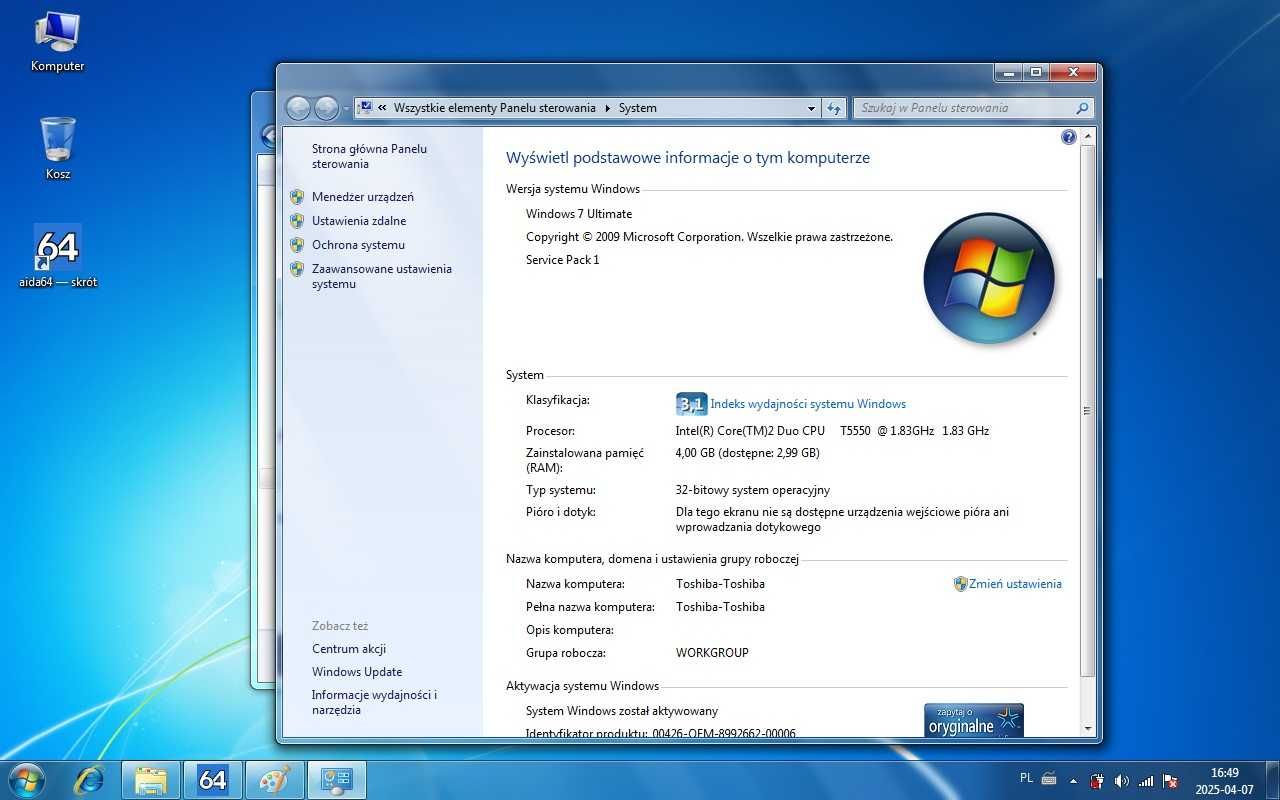Click the System breadcrumb segment
1280x800 pixels.
pos(638,108)
